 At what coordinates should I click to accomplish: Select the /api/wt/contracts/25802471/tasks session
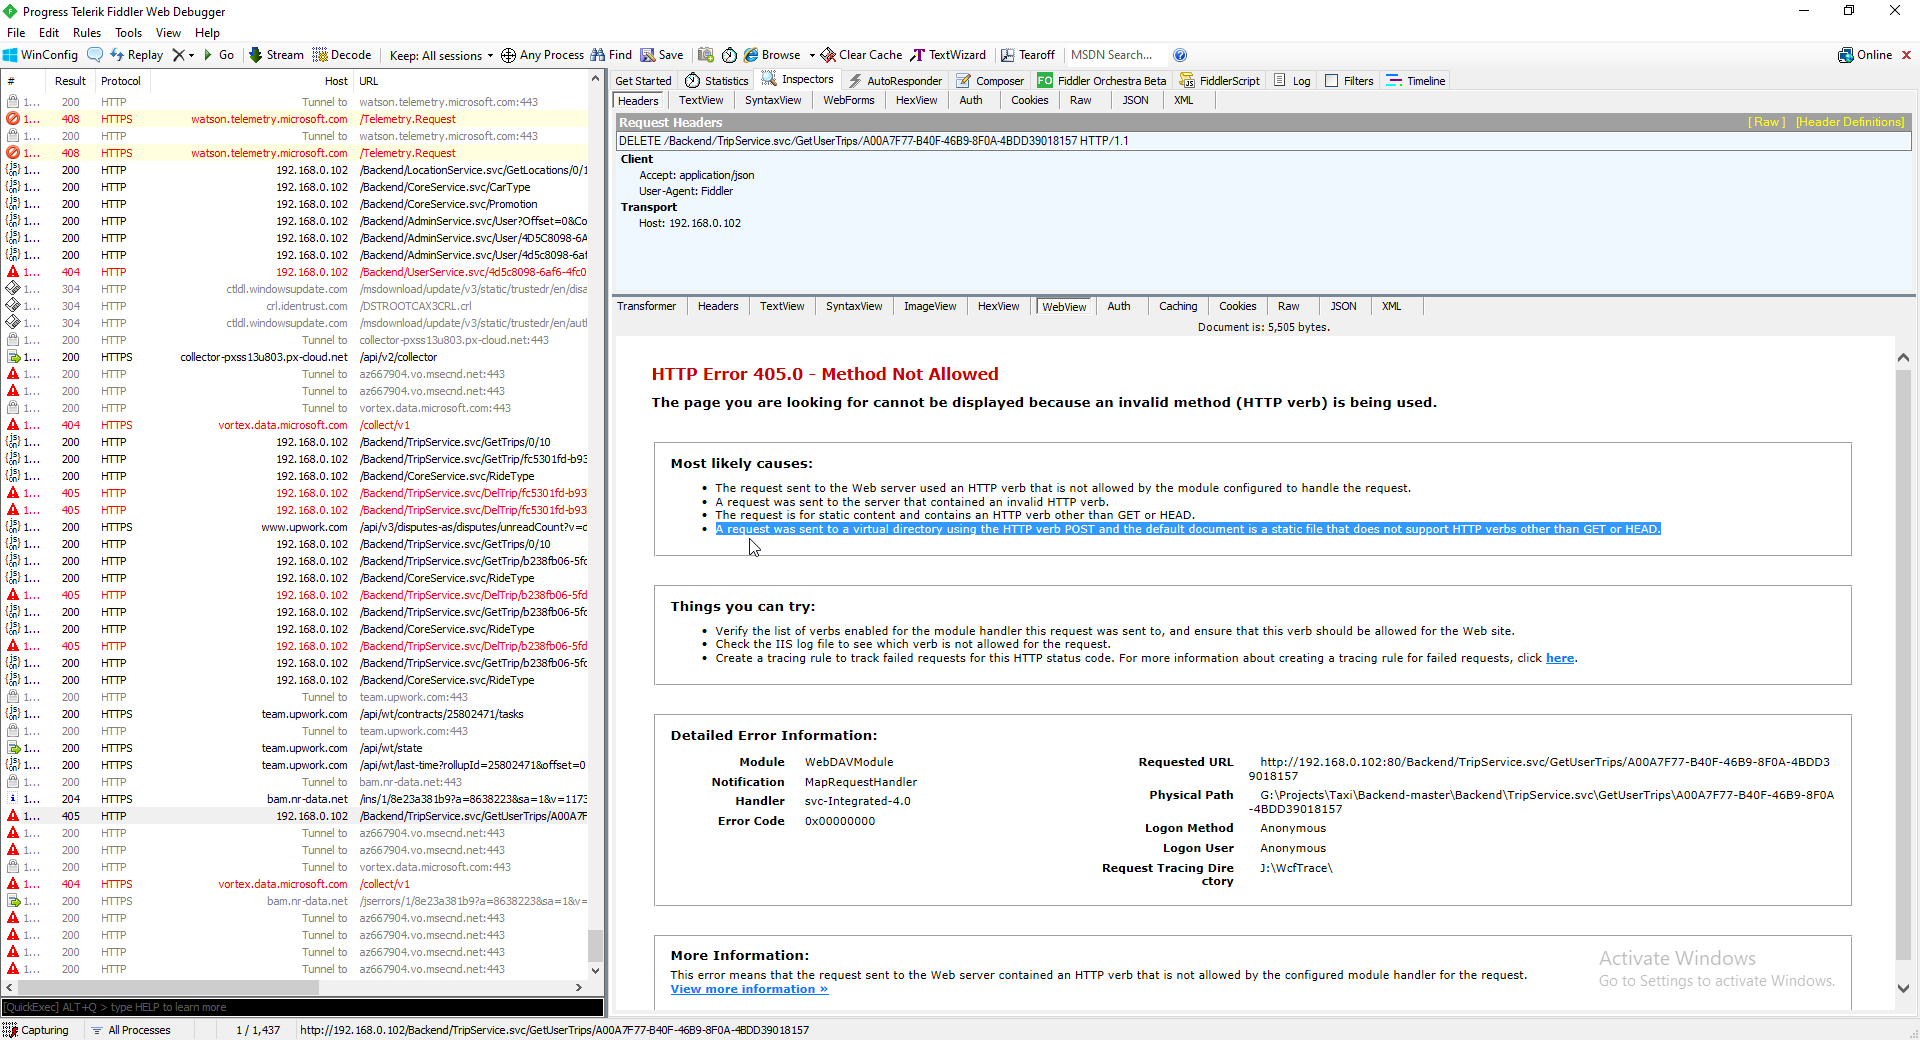point(295,714)
